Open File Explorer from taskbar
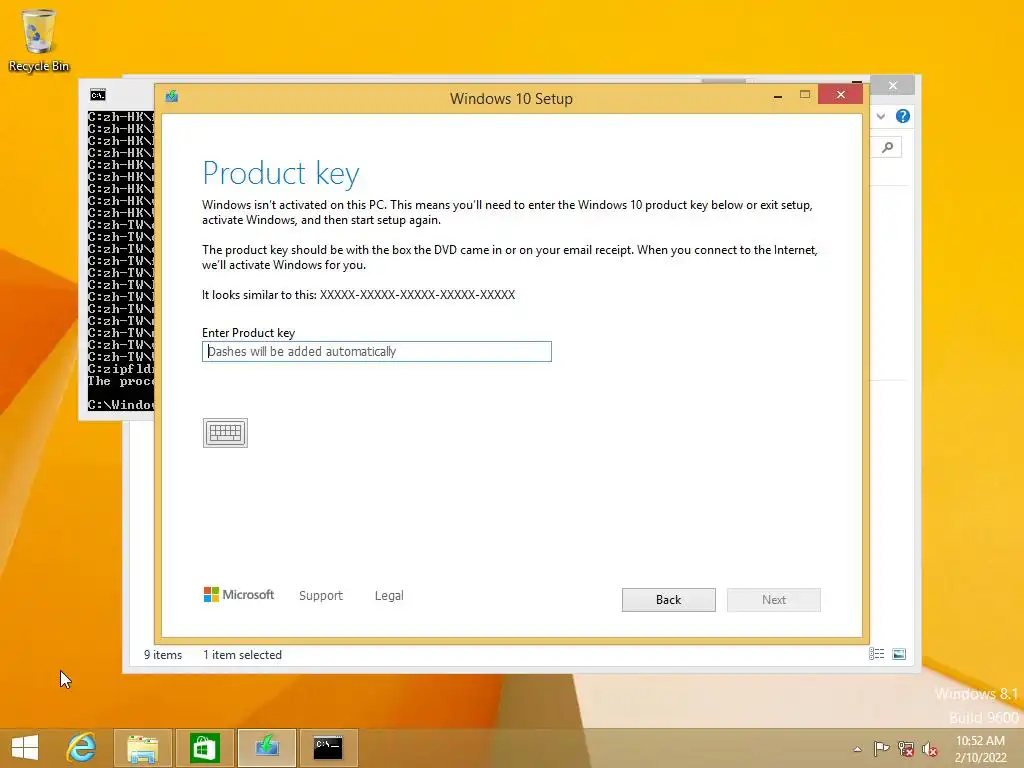The height and width of the screenshot is (768, 1024). pos(142,748)
